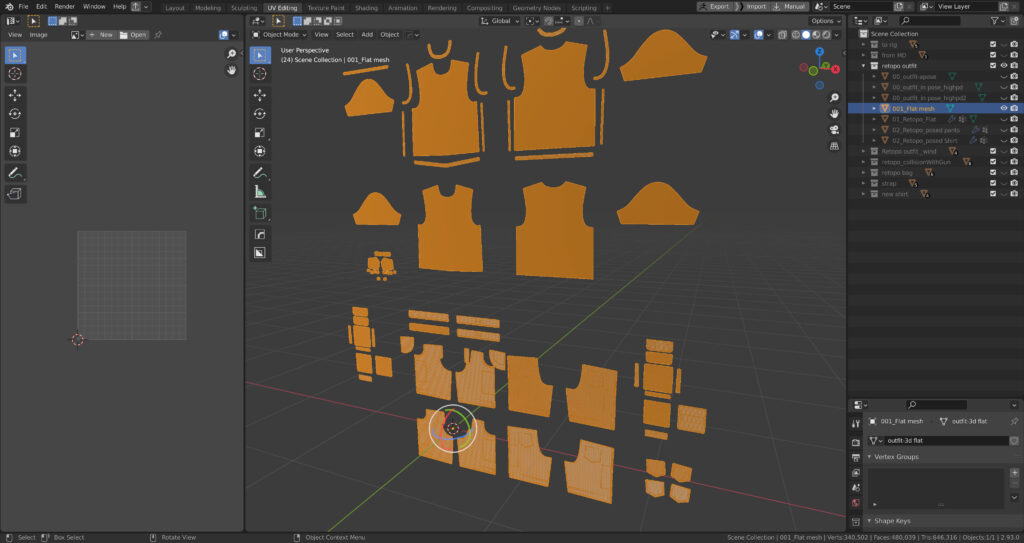Select the Add Cube tool
The image size is (1024, 543).
260,213
